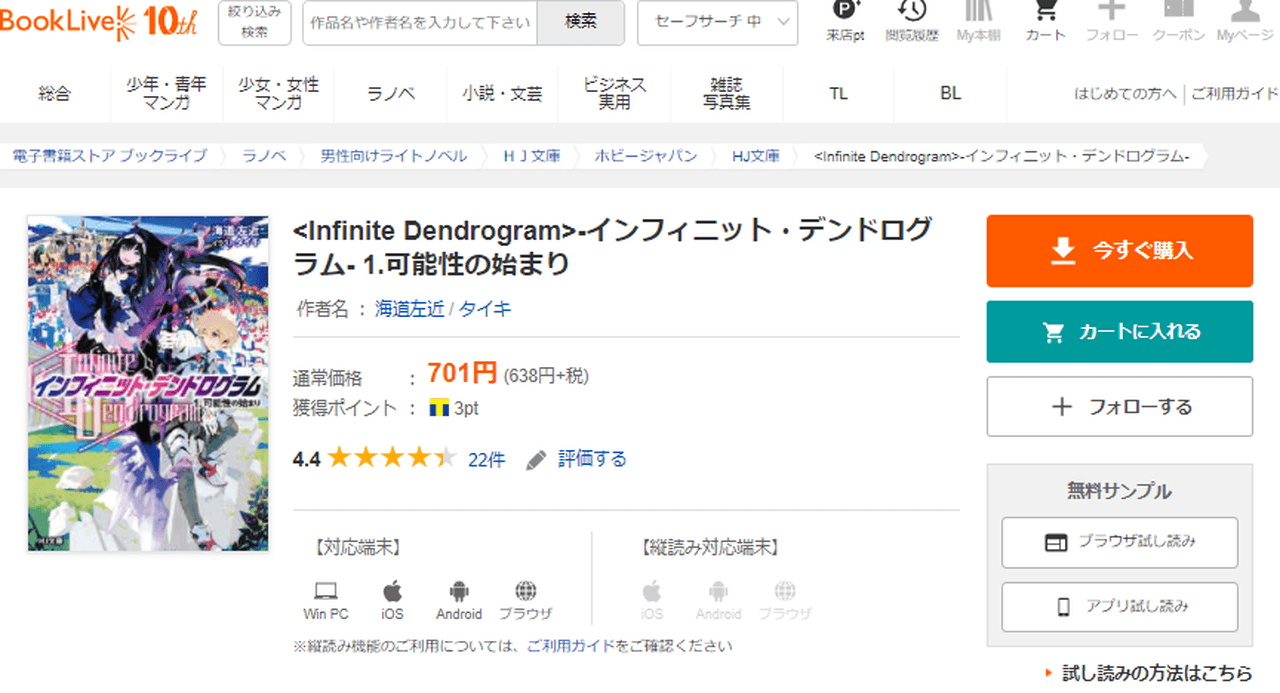This screenshot has height=693, width=1280.
Task: Click the search input field
Action: tap(420, 22)
